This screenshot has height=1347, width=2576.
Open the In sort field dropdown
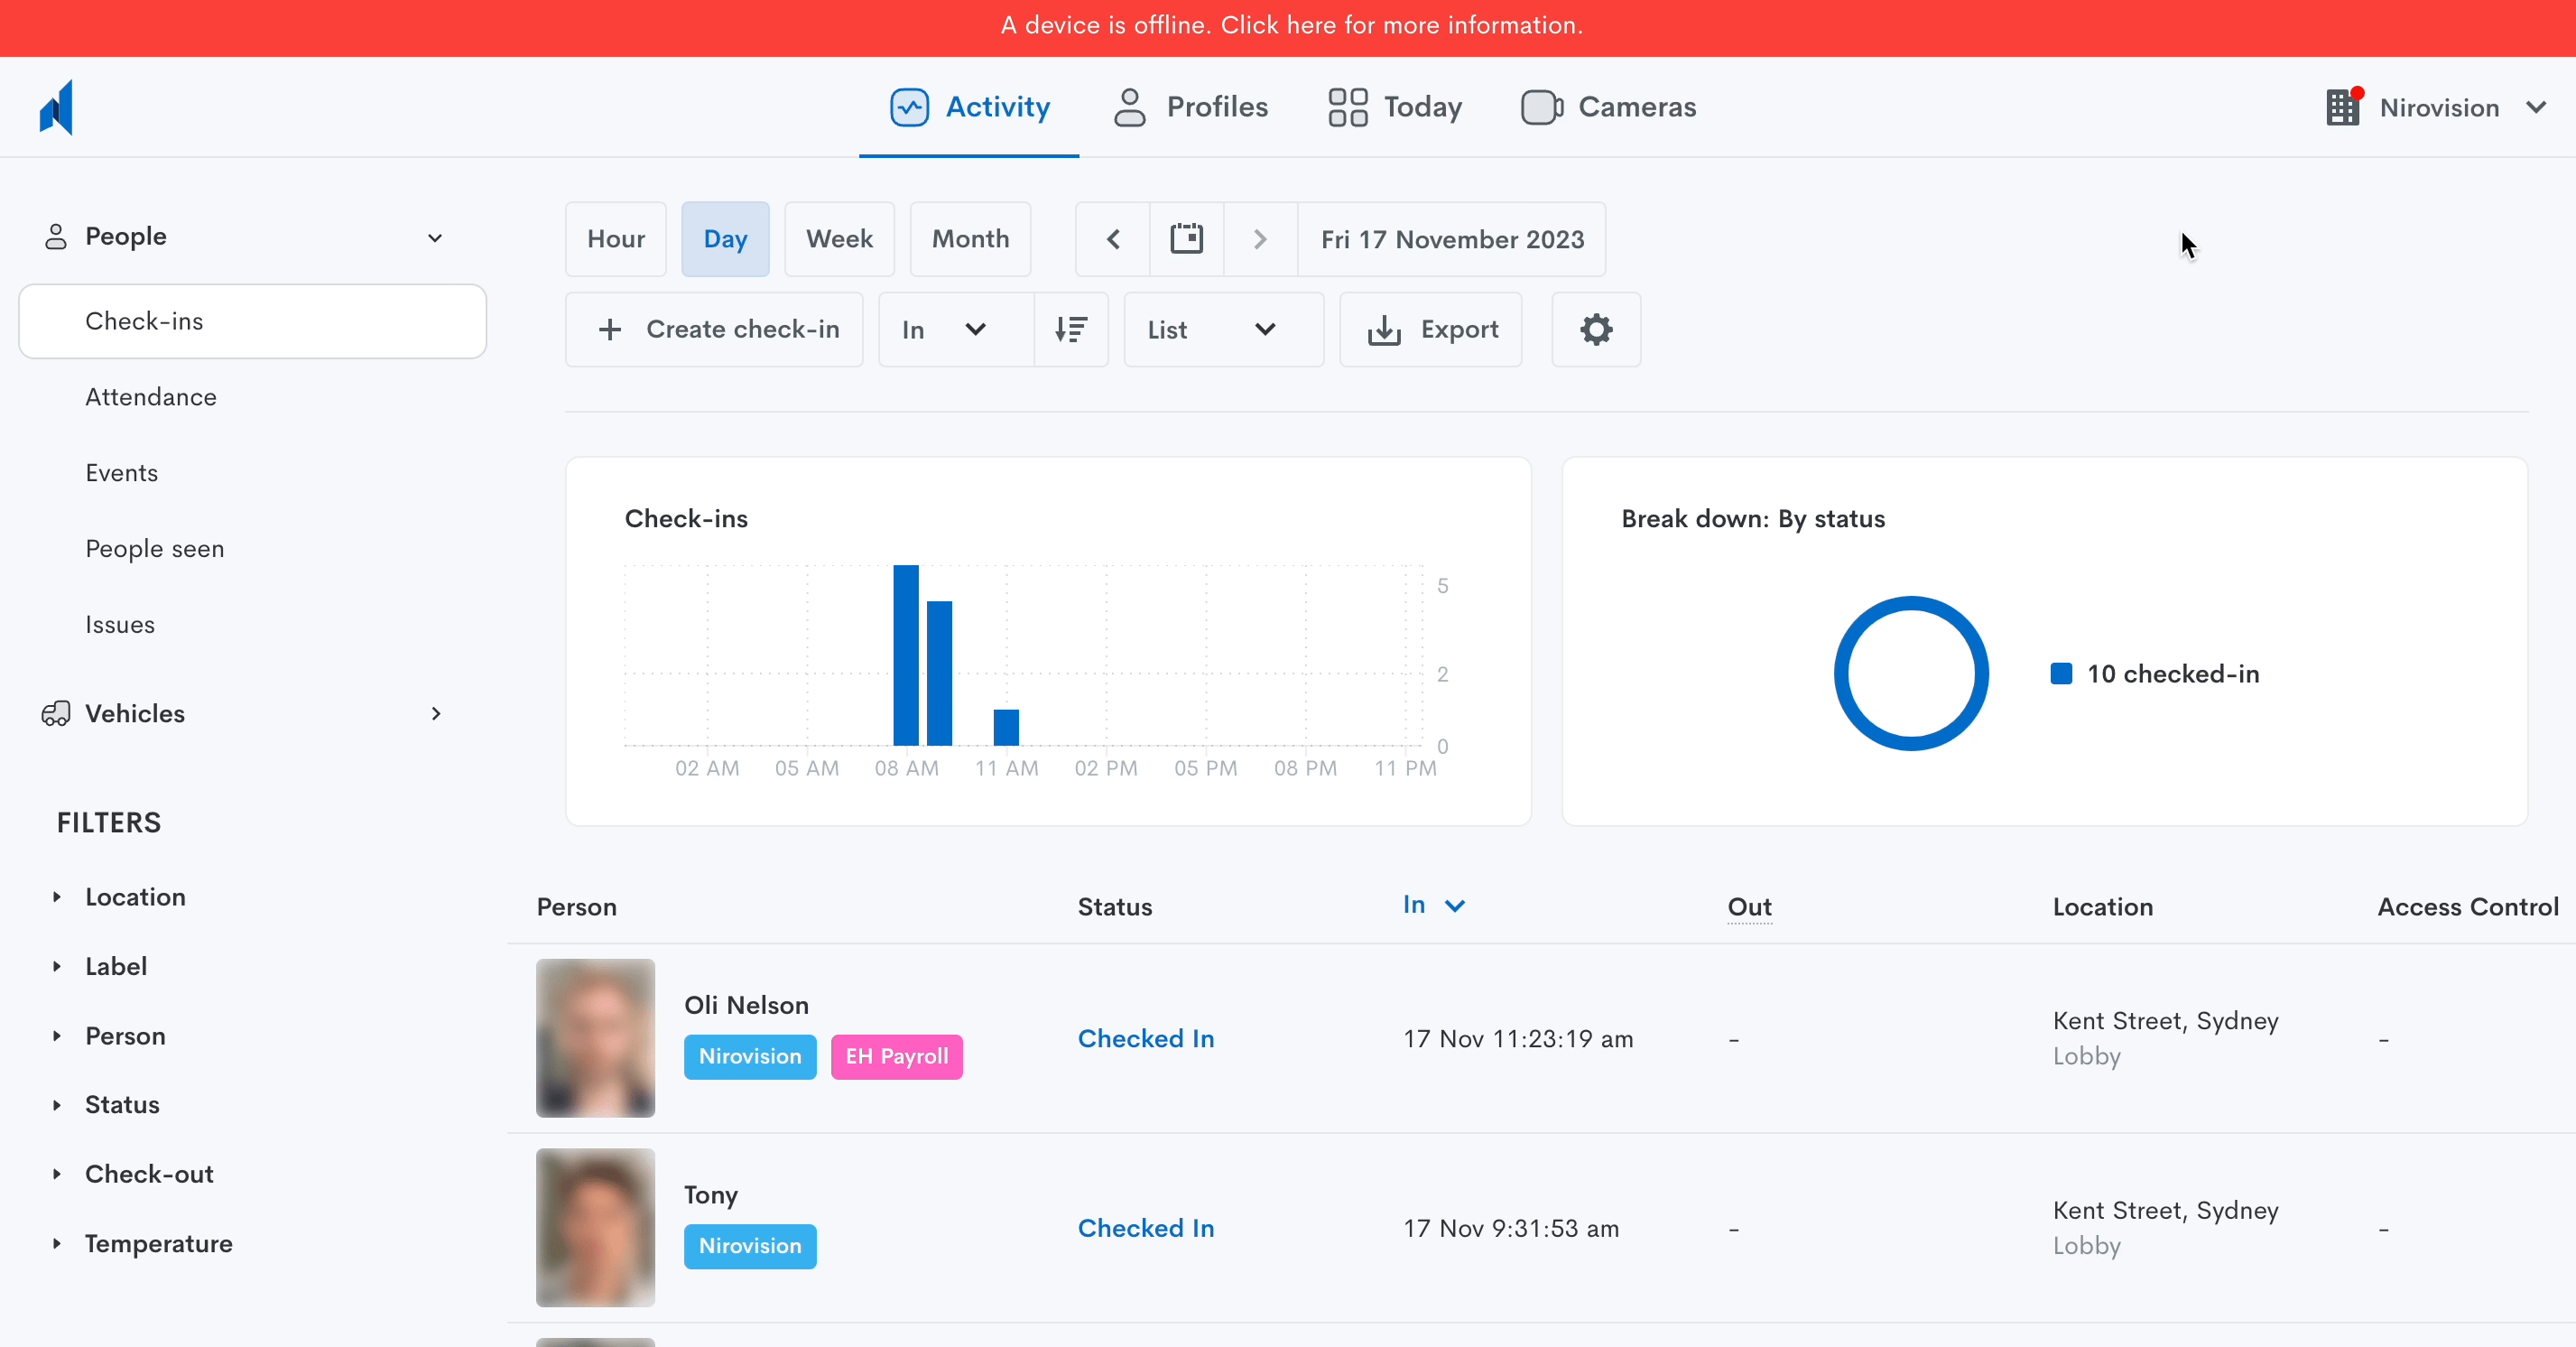[956, 329]
